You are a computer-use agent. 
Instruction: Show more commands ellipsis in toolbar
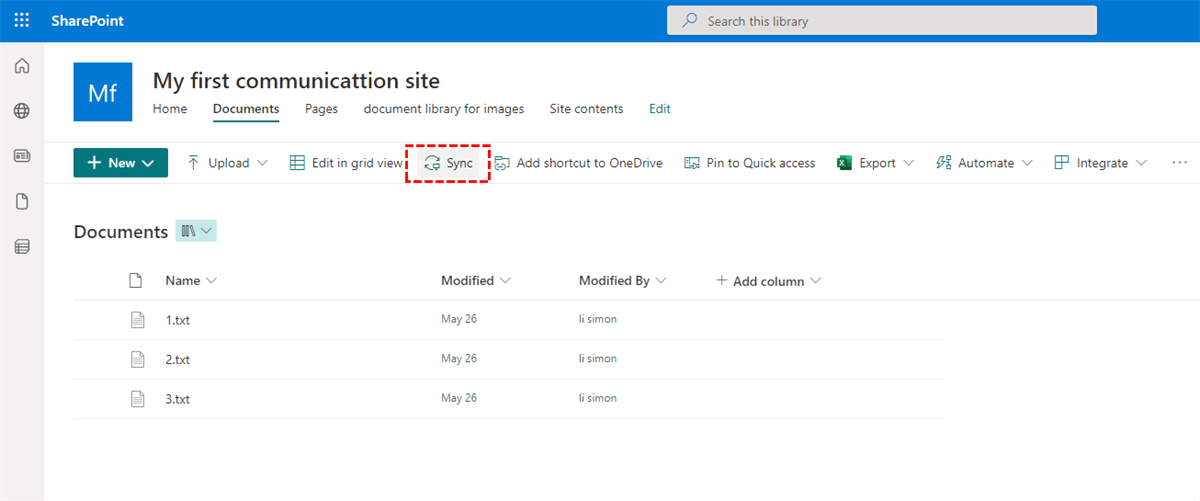point(1180,163)
